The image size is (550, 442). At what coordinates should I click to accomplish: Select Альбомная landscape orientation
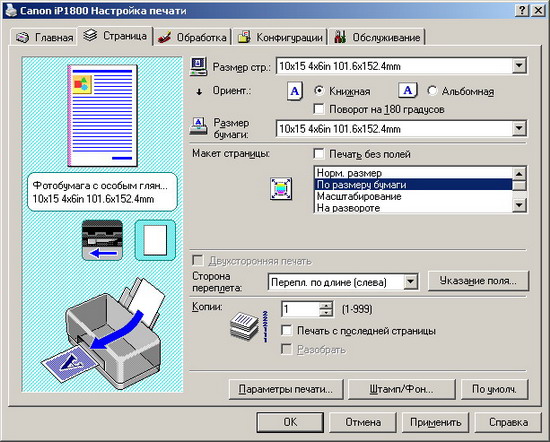pyautogui.click(x=432, y=91)
